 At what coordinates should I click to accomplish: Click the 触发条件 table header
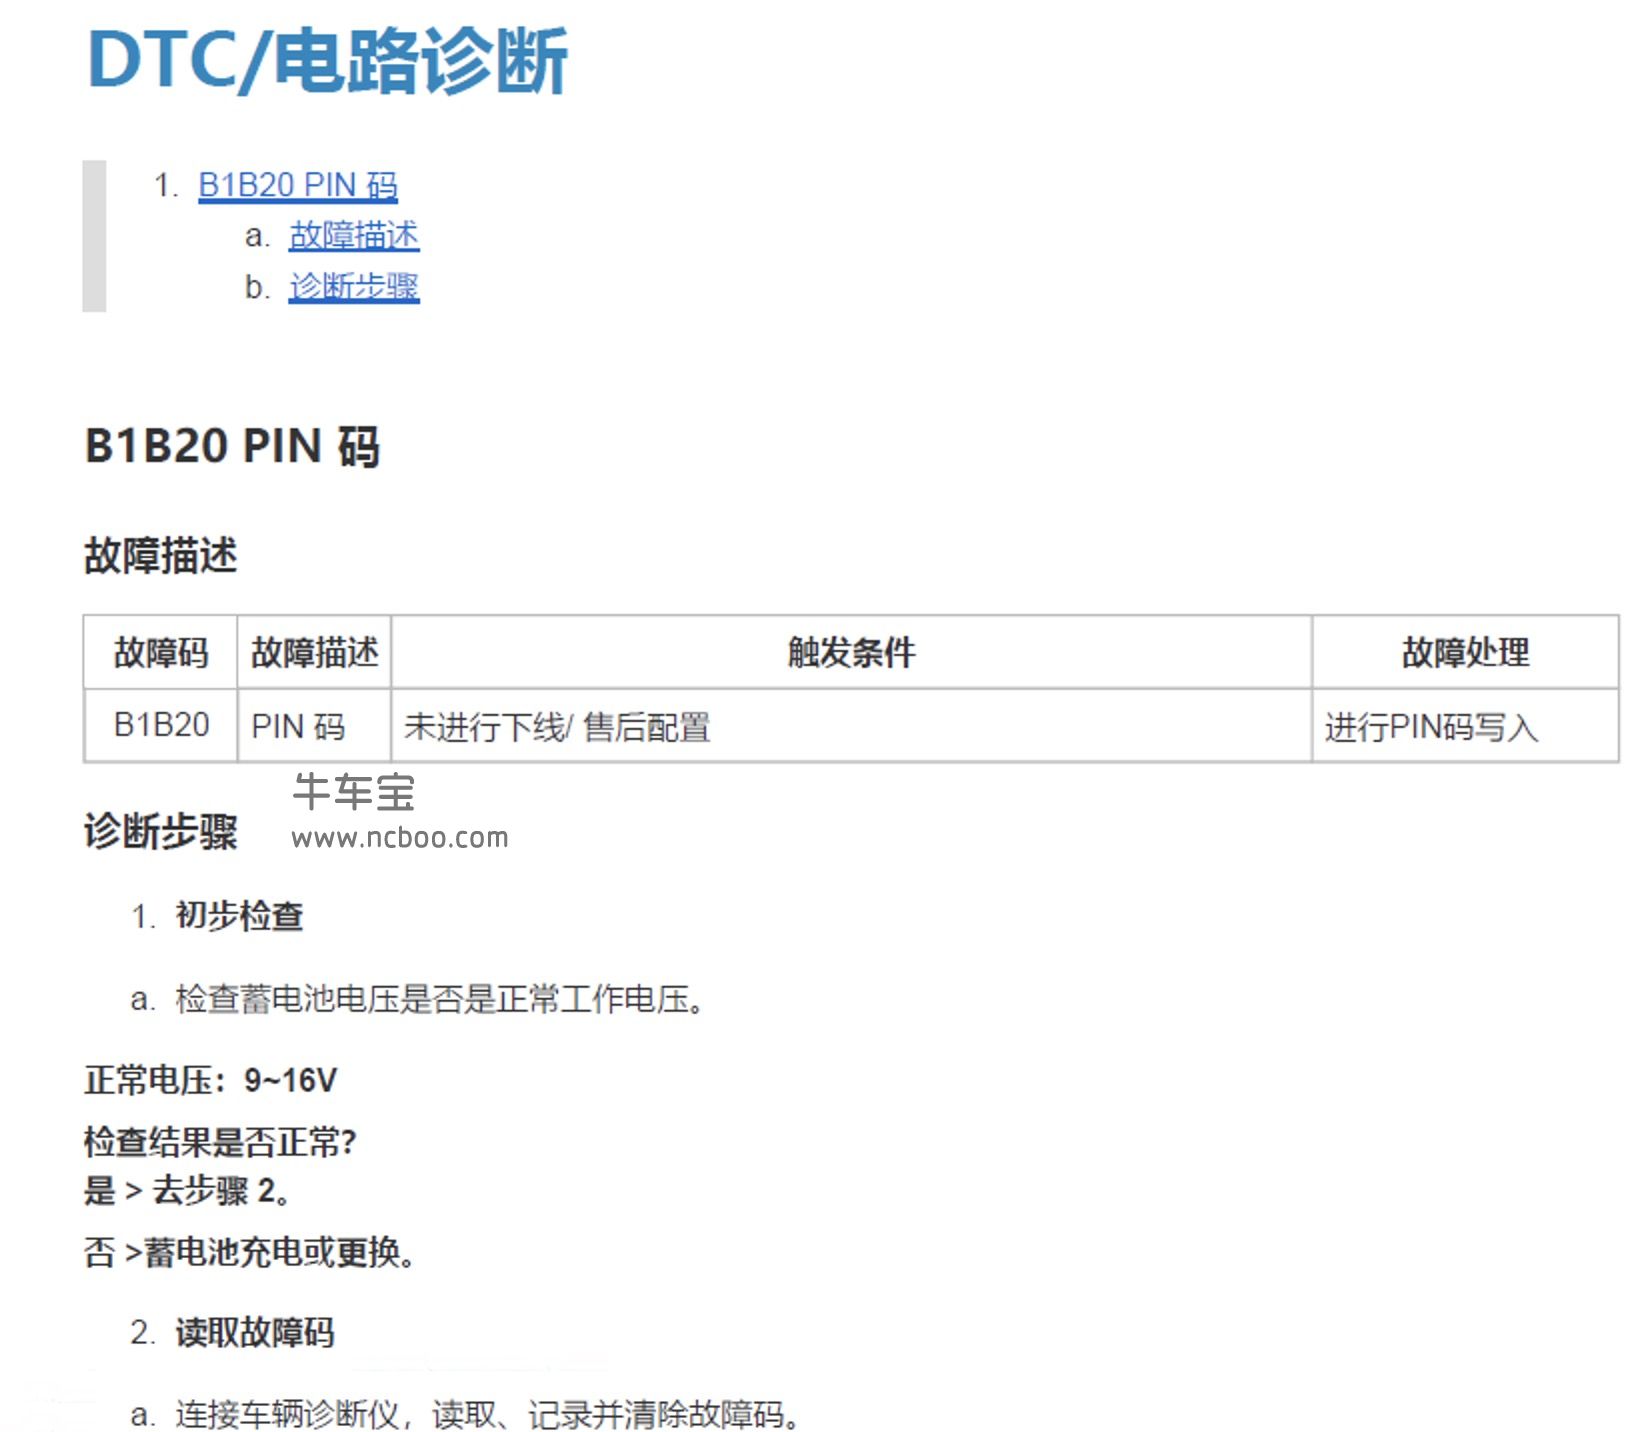[x=851, y=652]
